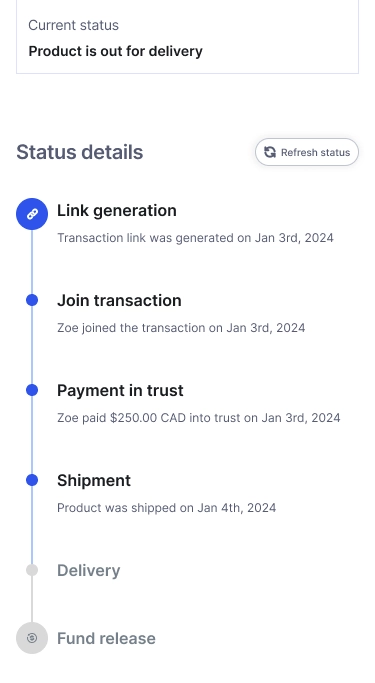Click the Shipment step blue dot

(x=32, y=480)
